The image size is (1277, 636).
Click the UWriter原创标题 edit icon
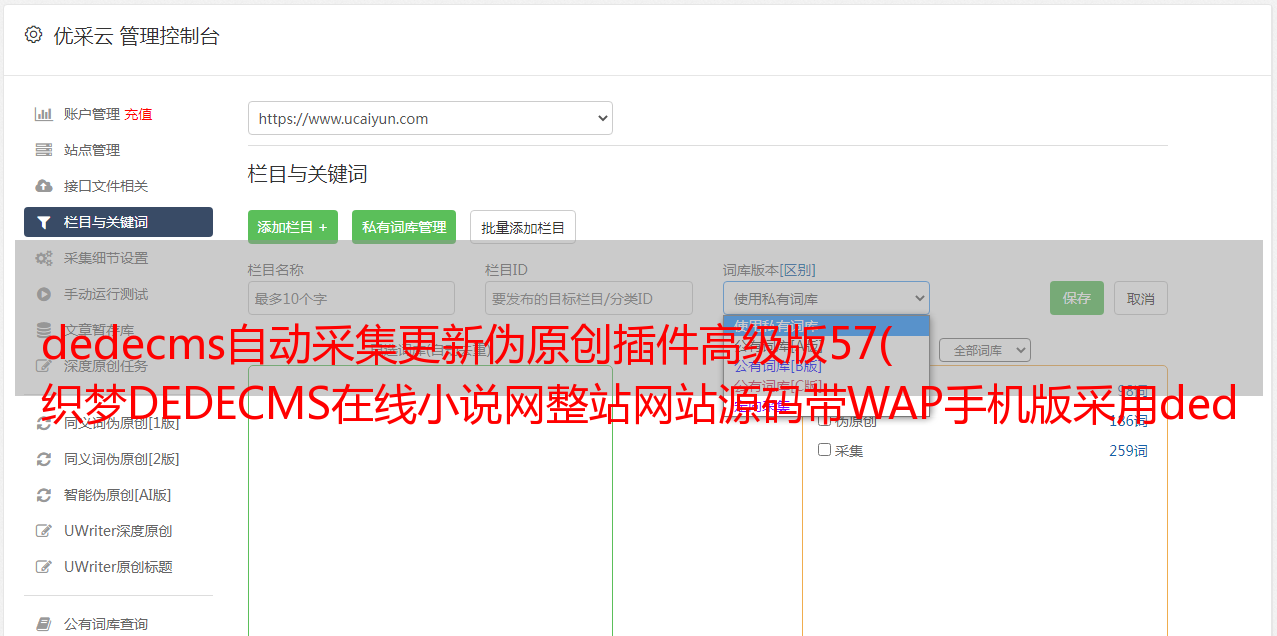pyautogui.click(x=43, y=567)
